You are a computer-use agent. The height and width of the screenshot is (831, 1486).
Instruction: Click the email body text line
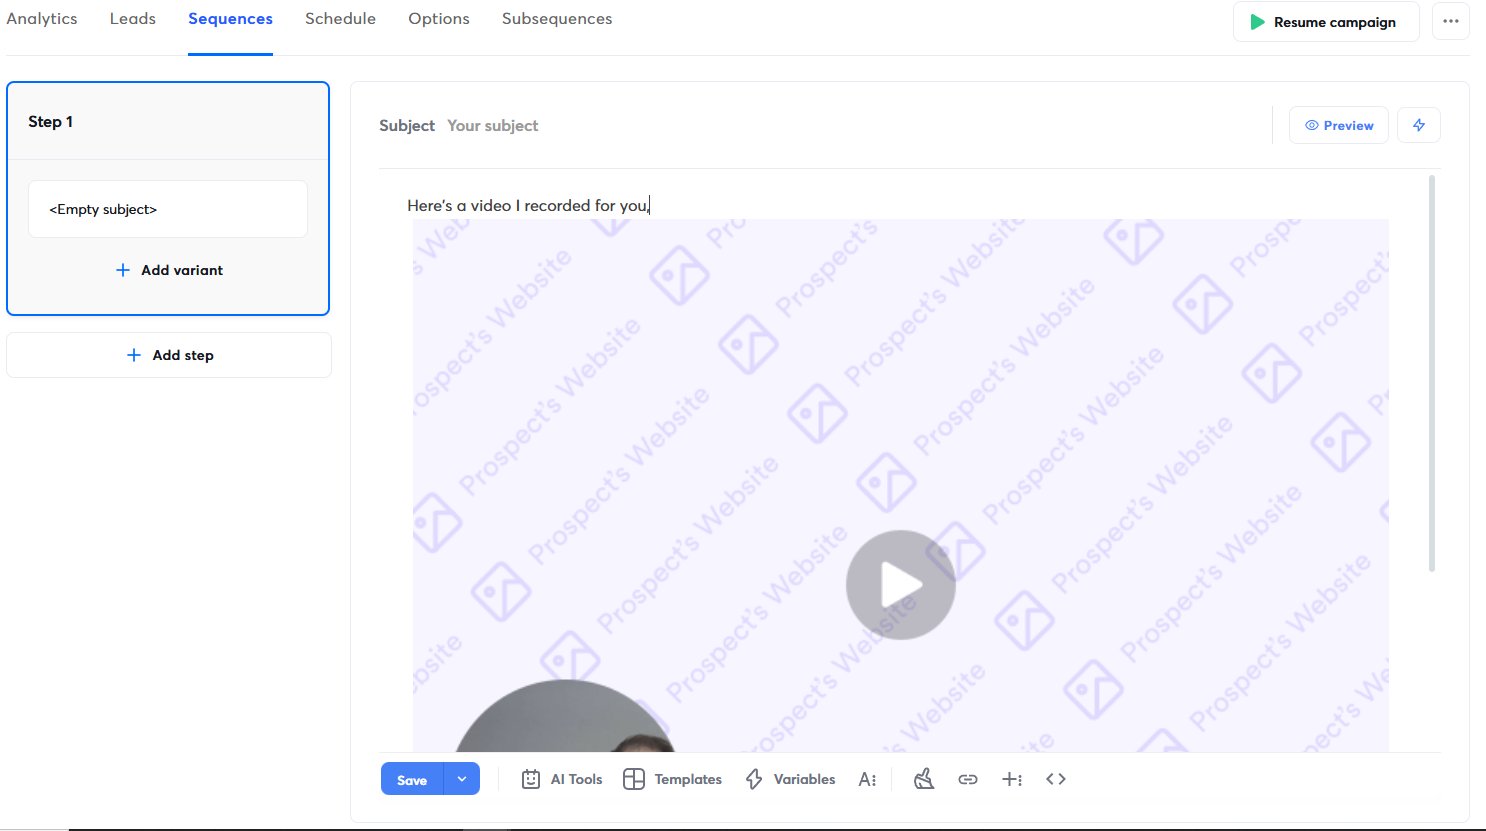click(529, 205)
